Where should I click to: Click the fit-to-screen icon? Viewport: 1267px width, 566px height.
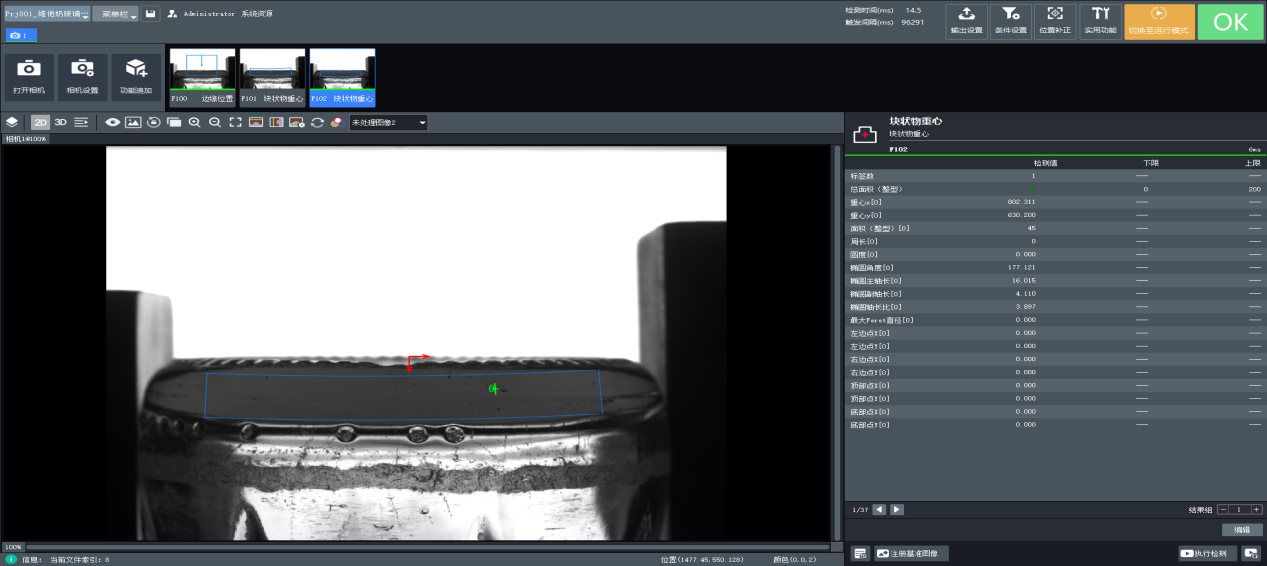(x=235, y=122)
